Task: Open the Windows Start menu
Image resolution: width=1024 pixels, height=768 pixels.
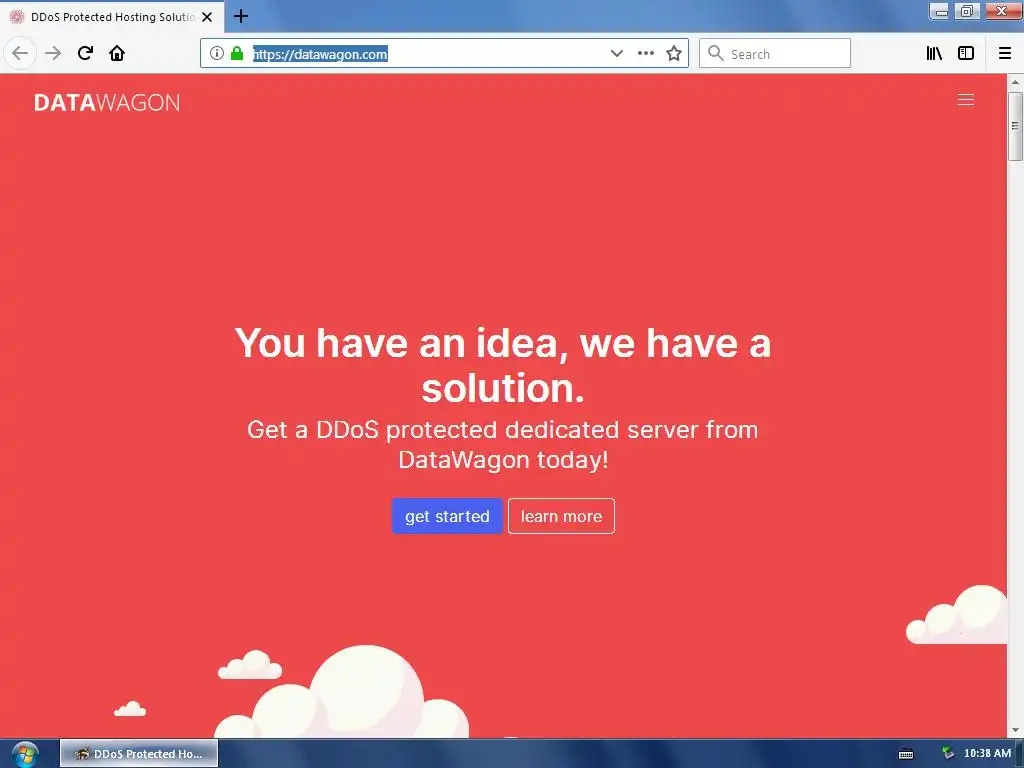Action: [x=24, y=754]
